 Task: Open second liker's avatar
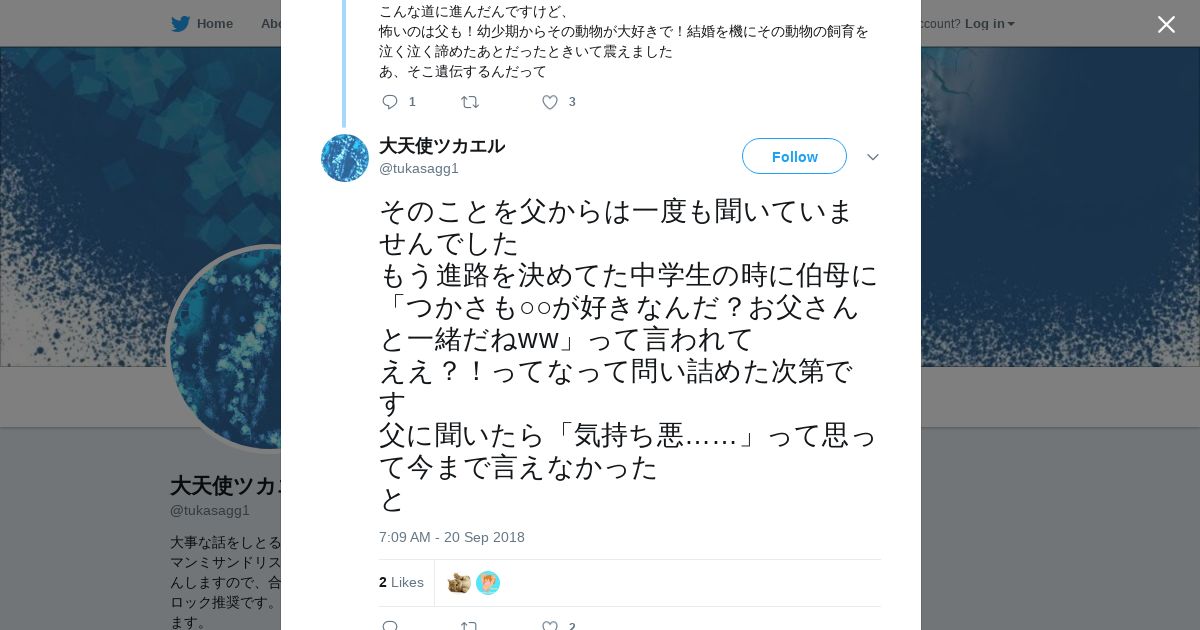pos(488,583)
